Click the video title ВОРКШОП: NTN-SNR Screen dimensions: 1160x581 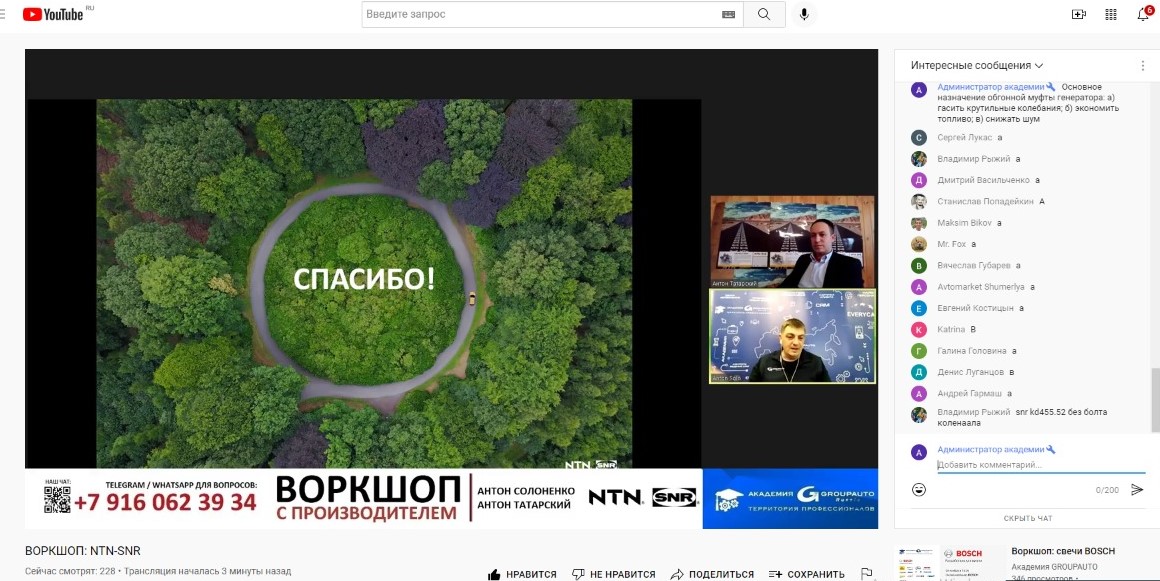click(83, 551)
